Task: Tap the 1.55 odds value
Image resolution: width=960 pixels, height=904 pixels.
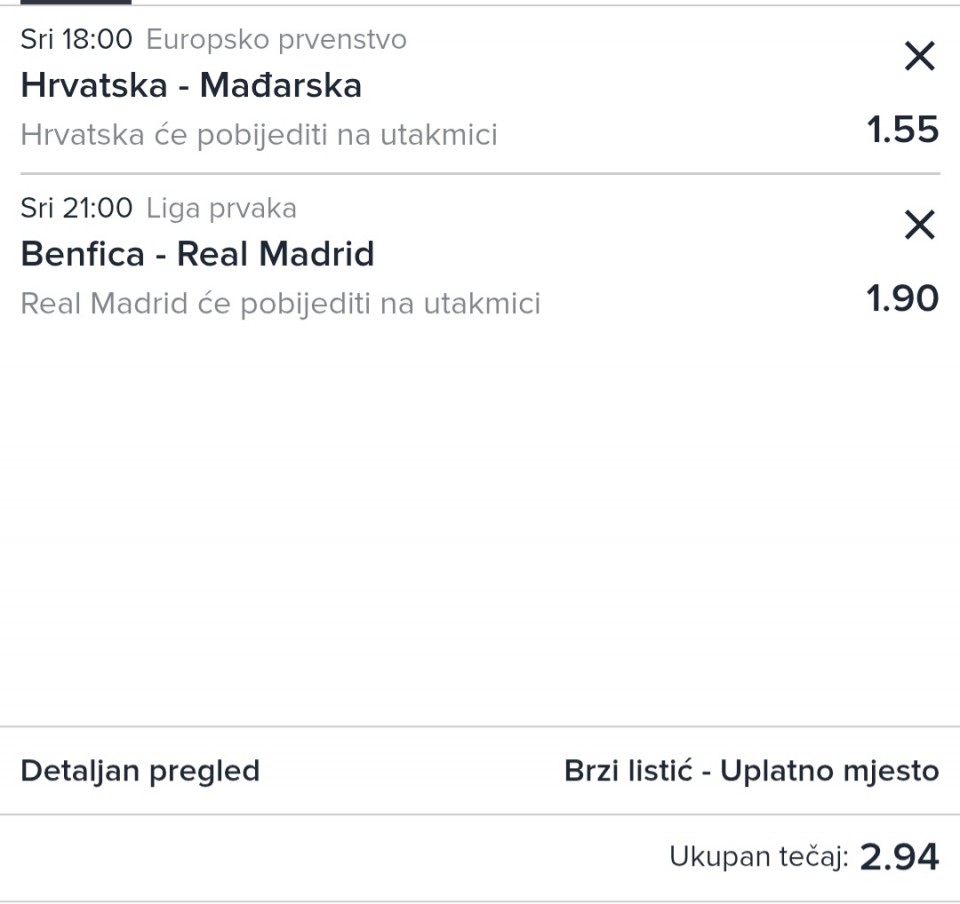Action: tap(903, 130)
